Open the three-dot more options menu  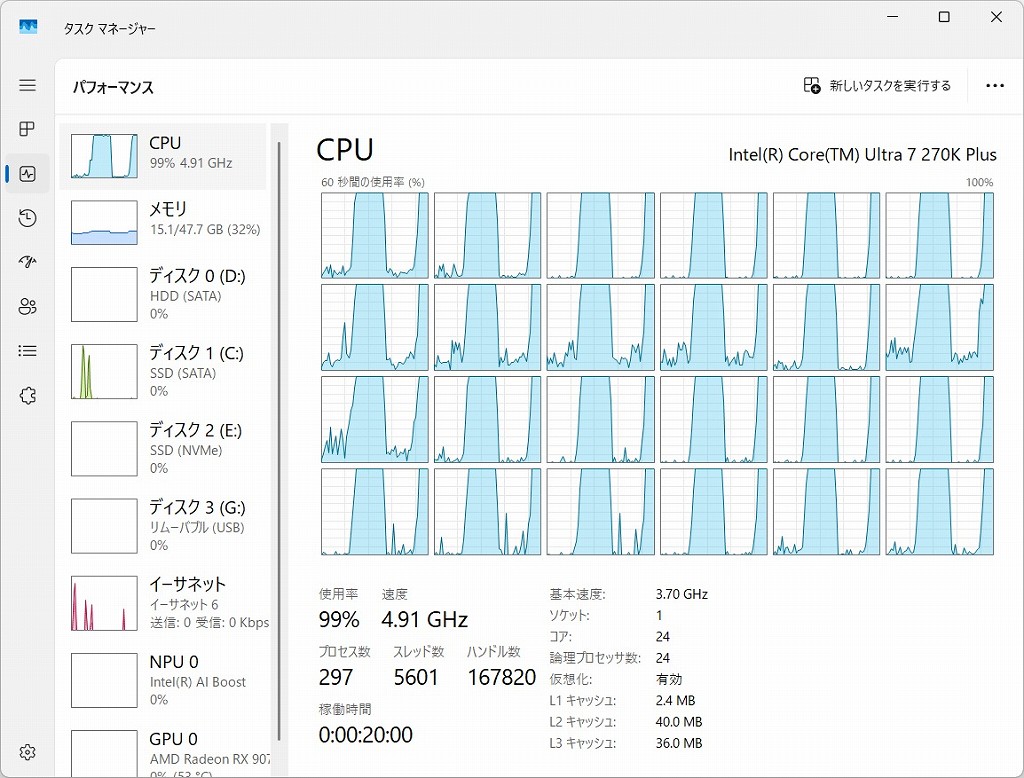tap(995, 86)
